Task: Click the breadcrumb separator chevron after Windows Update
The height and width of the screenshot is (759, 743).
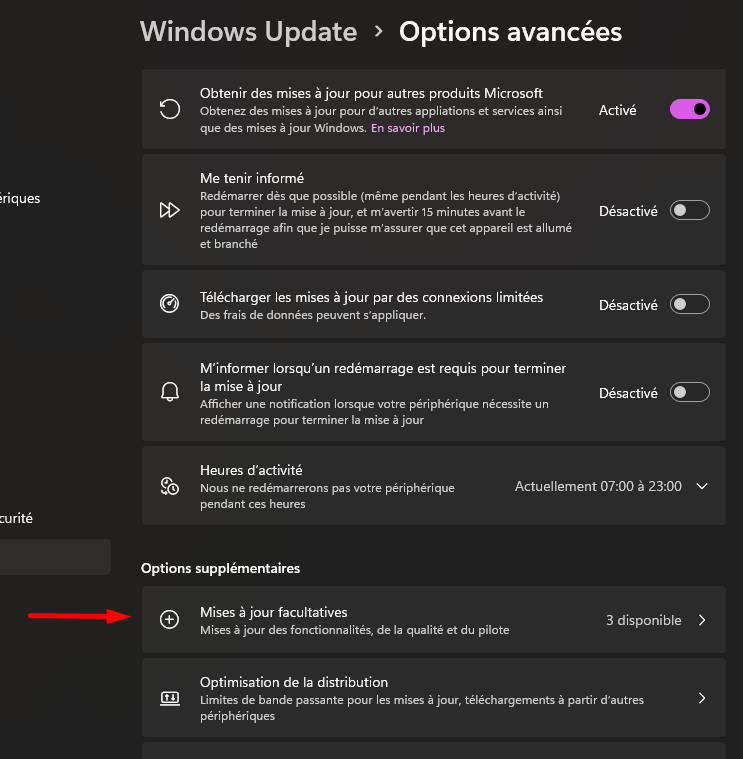Action: (379, 32)
